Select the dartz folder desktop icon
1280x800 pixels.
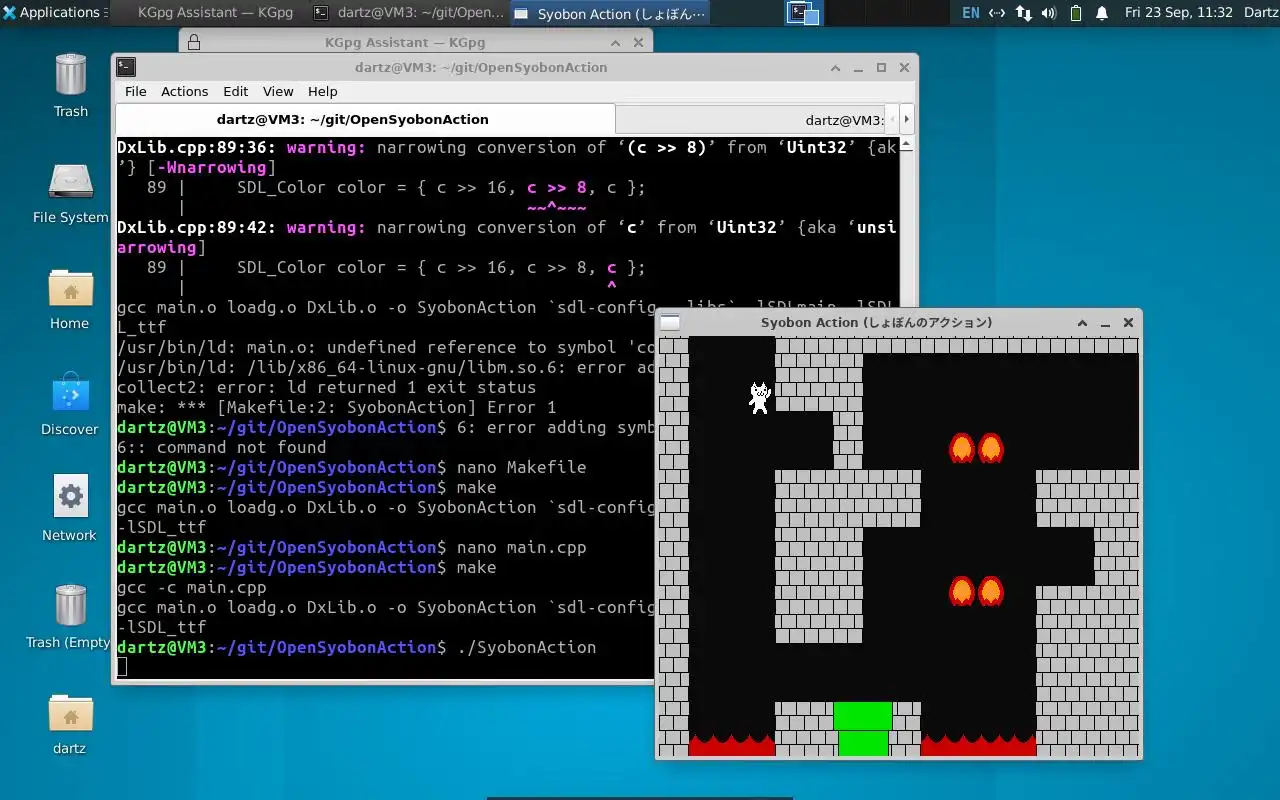(70, 723)
